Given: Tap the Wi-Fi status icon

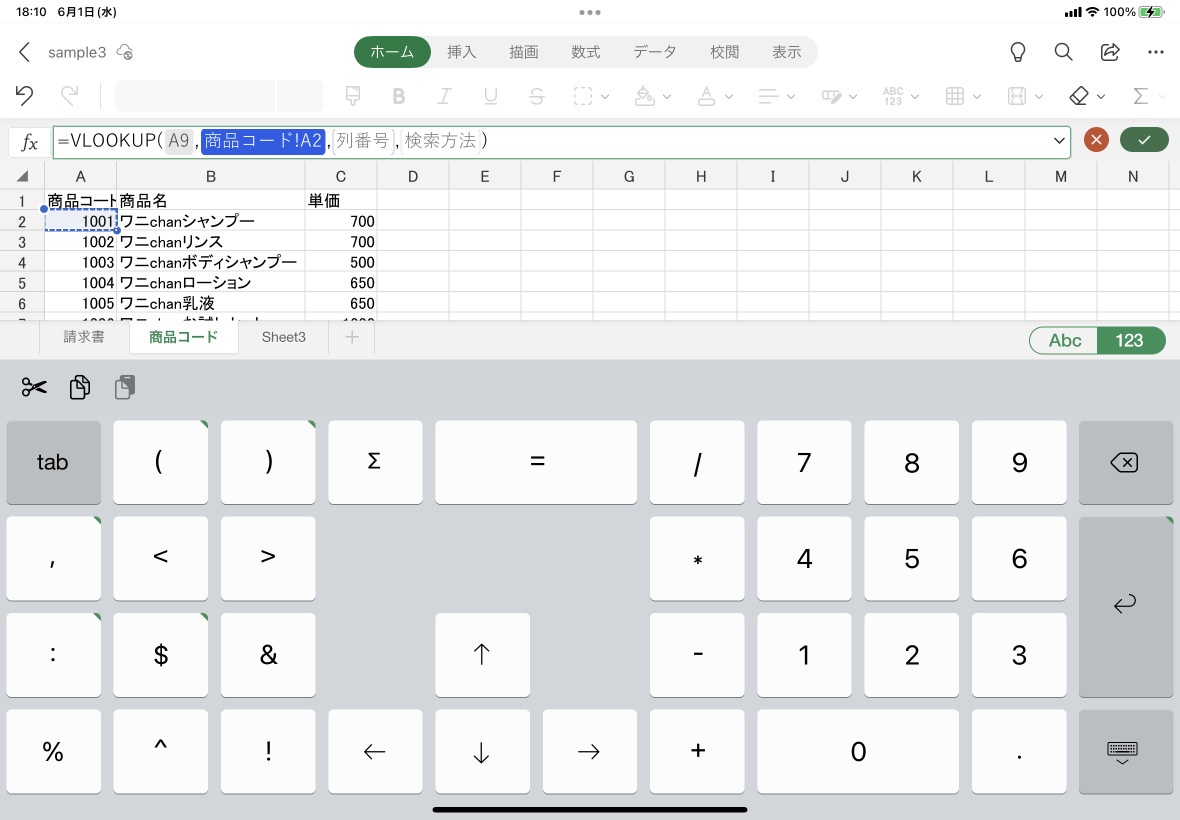Looking at the screenshot, I should coord(1093,12).
